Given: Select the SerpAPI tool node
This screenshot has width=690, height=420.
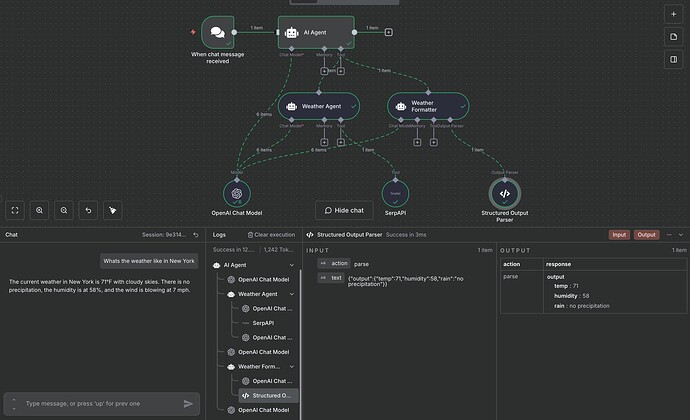Looking at the screenshot, I should point(396,193).
